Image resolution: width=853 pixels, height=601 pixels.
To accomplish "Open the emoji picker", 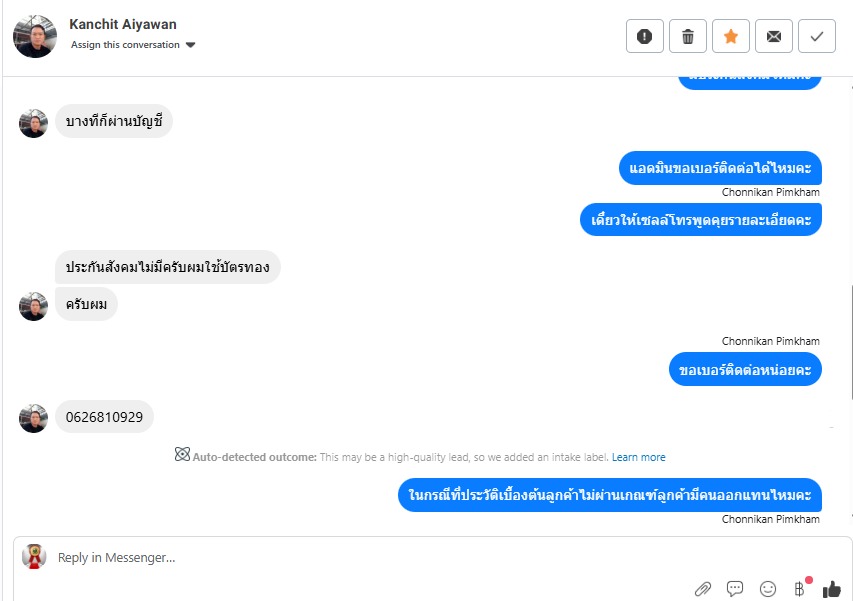I will click(768, 588).
